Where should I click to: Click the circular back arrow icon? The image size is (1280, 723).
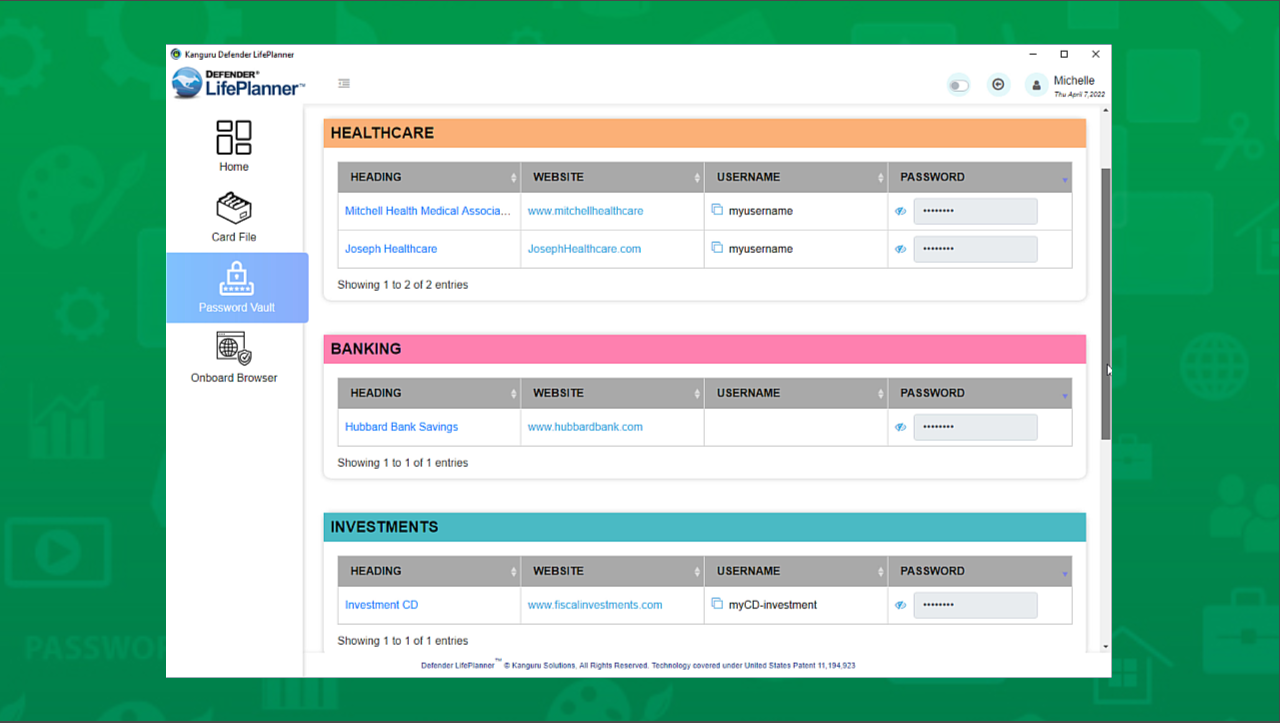click(x=998, y=85)
